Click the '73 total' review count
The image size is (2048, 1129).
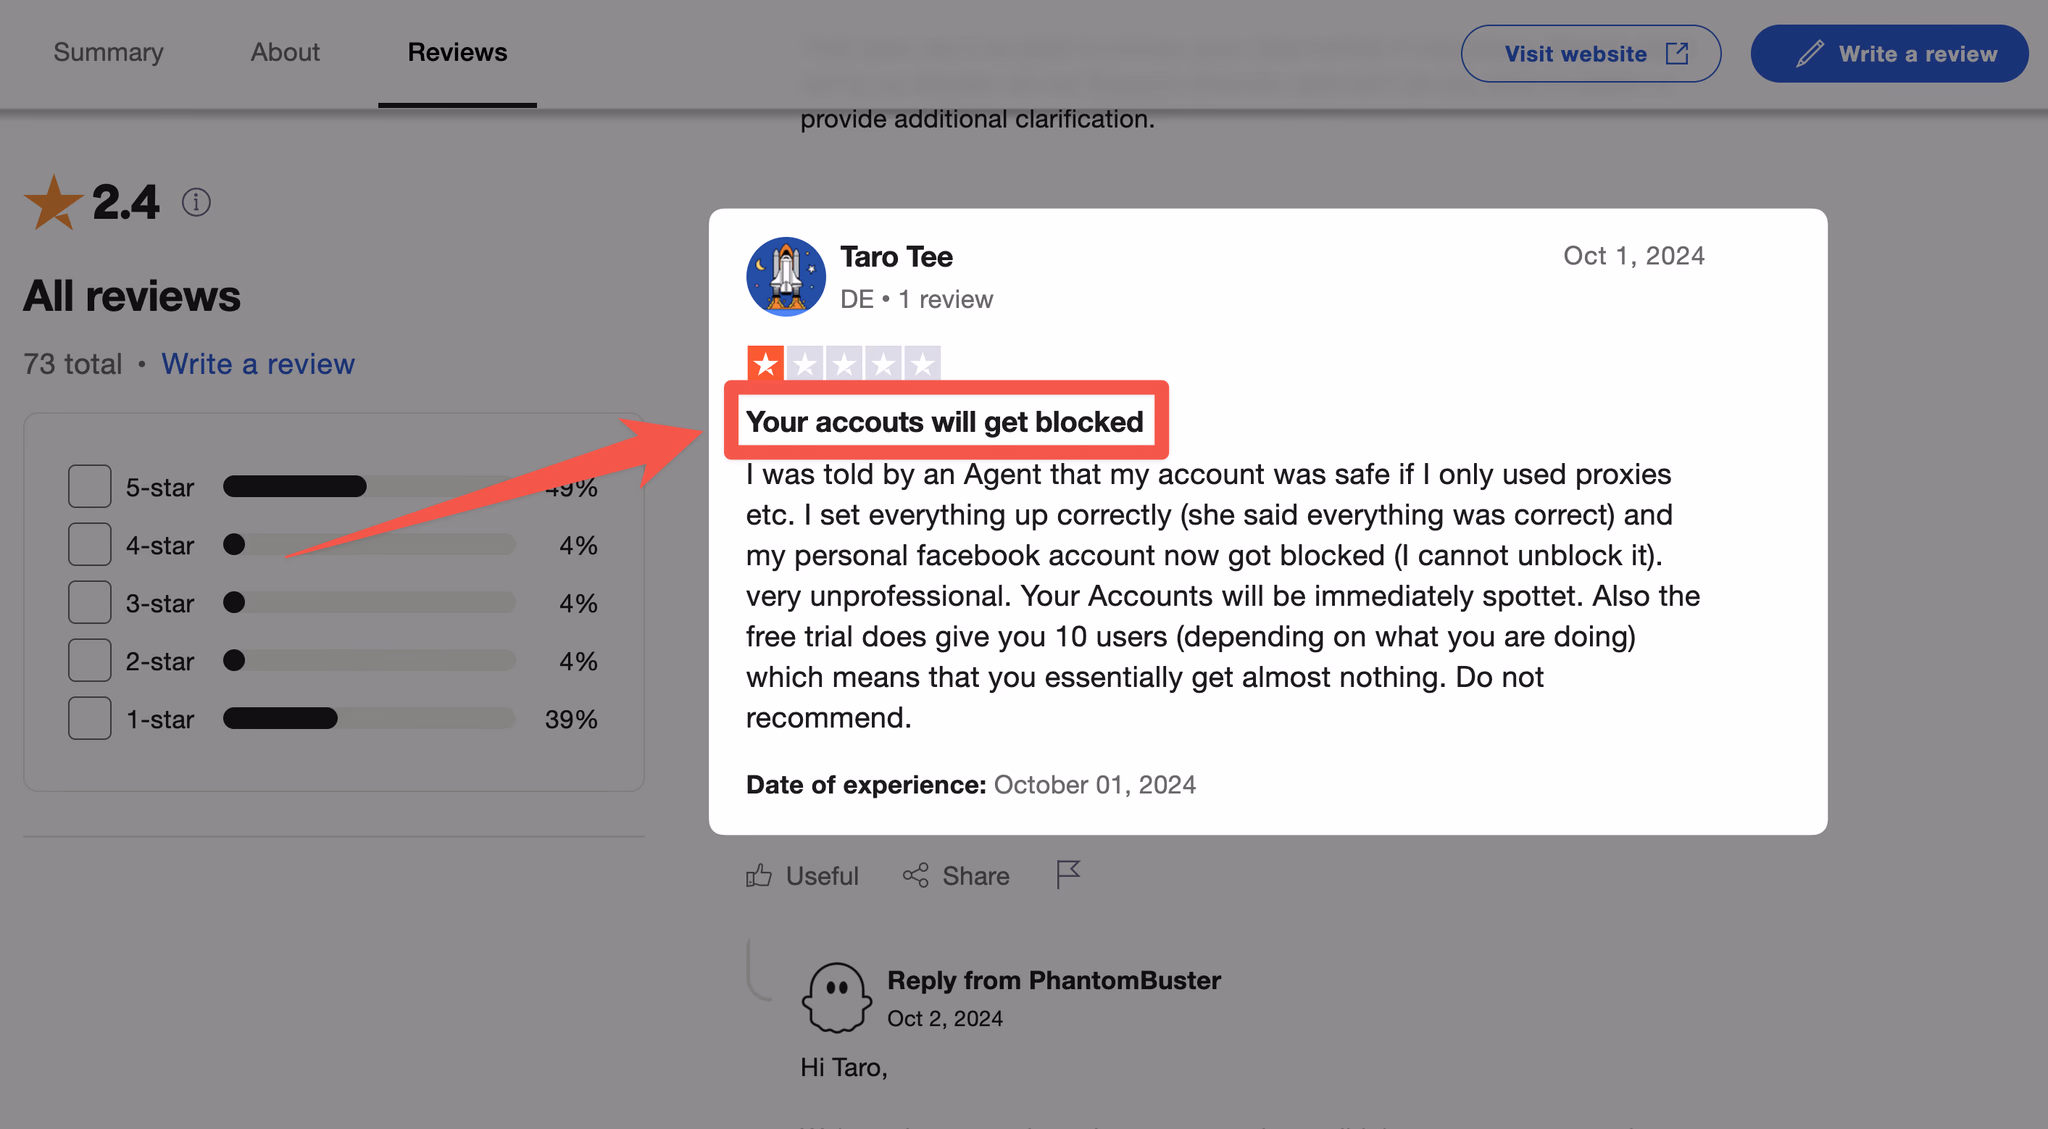click(x=73, y=364)
